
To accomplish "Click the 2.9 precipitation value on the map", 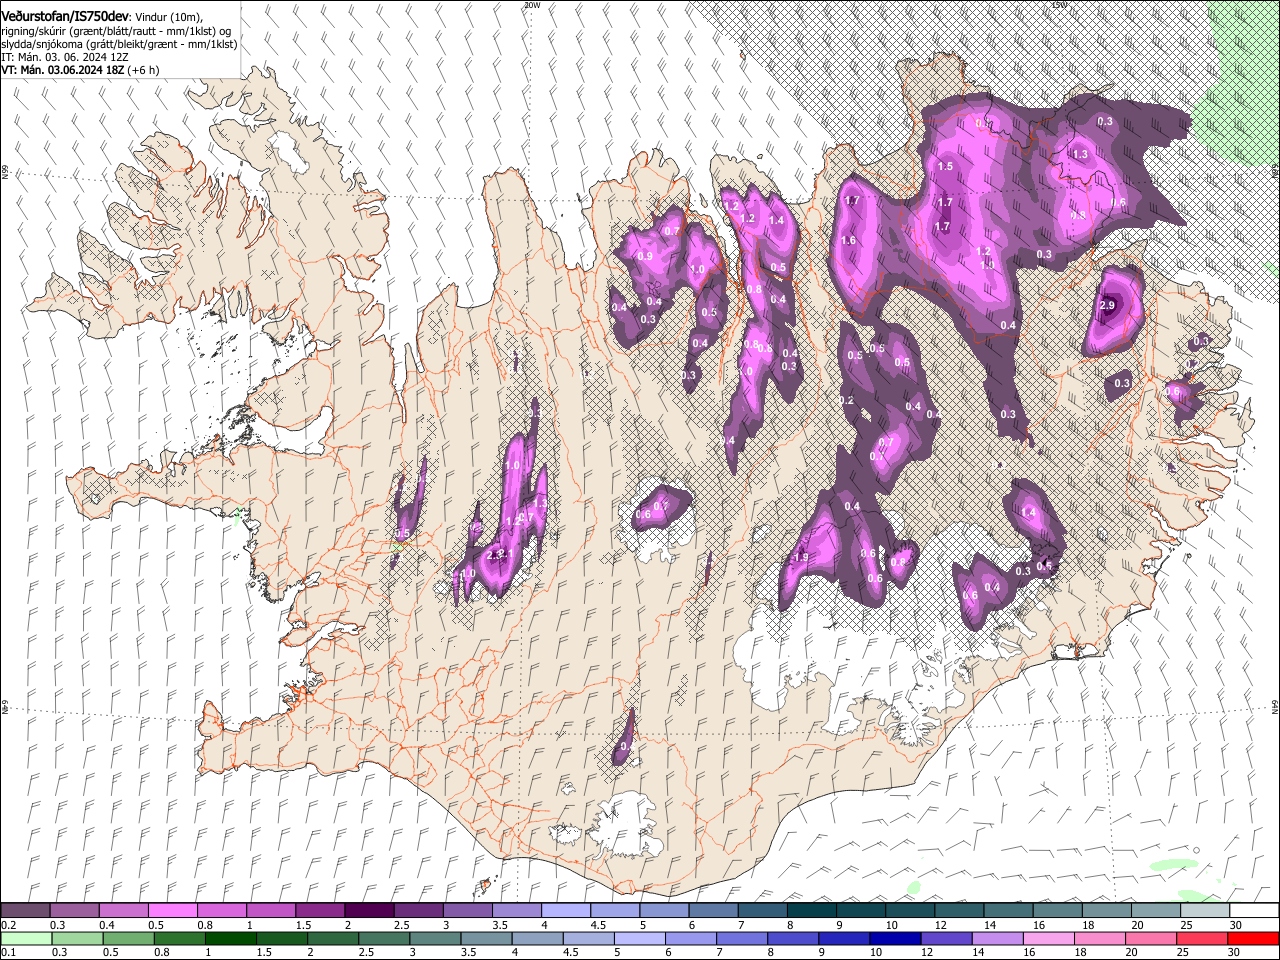I will pyautogui.click(x=1107, y=305).
